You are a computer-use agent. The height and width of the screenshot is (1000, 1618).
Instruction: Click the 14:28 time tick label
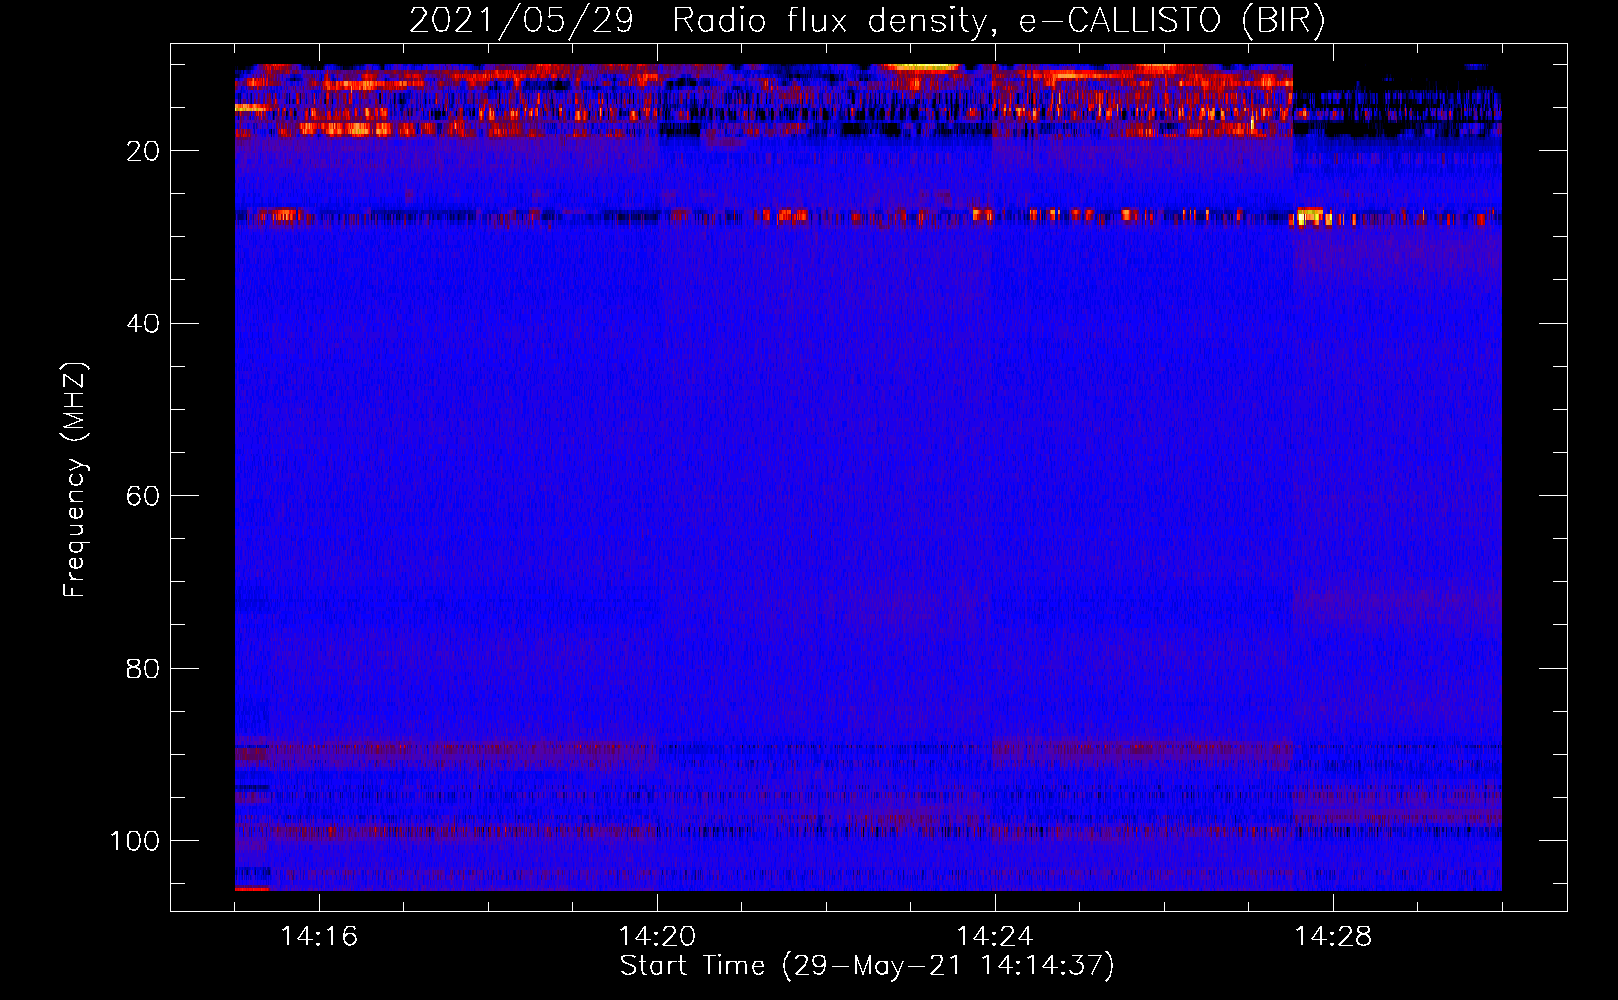click(x=1333, y=937)
